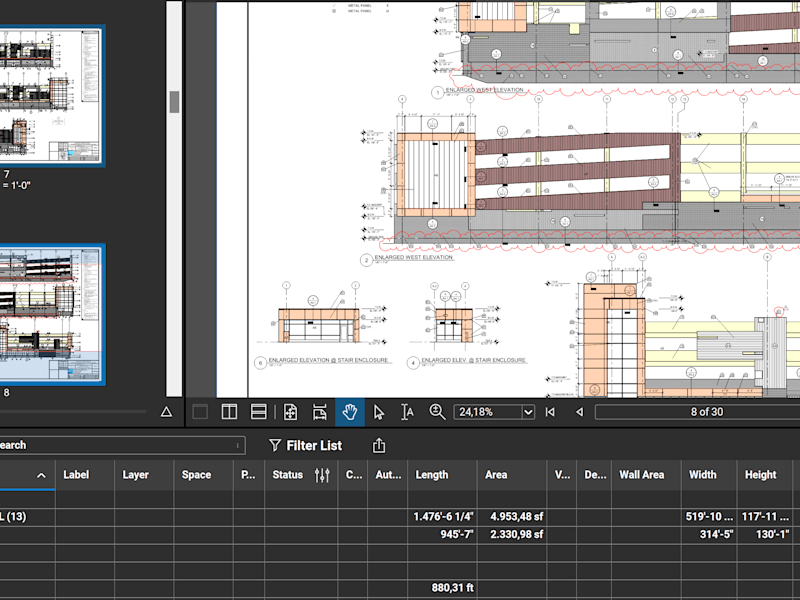This screenshot has height=600, width=800.
Task: Open the Status column filter sliders
Action: coord(322,475)
